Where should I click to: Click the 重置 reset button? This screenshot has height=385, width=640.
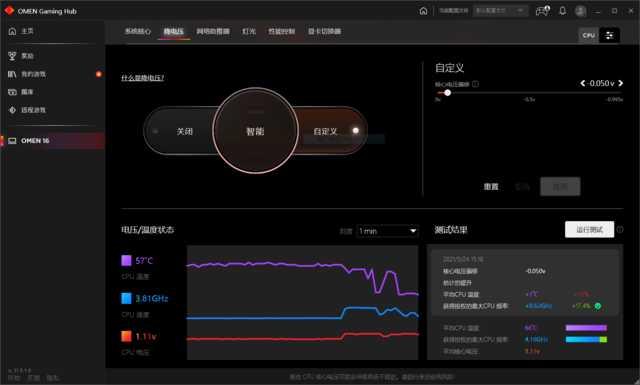coord(491,187)
